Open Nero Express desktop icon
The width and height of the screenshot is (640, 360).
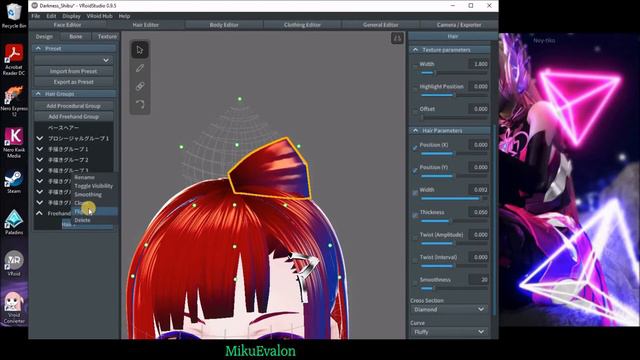pyautogui.click(x=14, y=101)
